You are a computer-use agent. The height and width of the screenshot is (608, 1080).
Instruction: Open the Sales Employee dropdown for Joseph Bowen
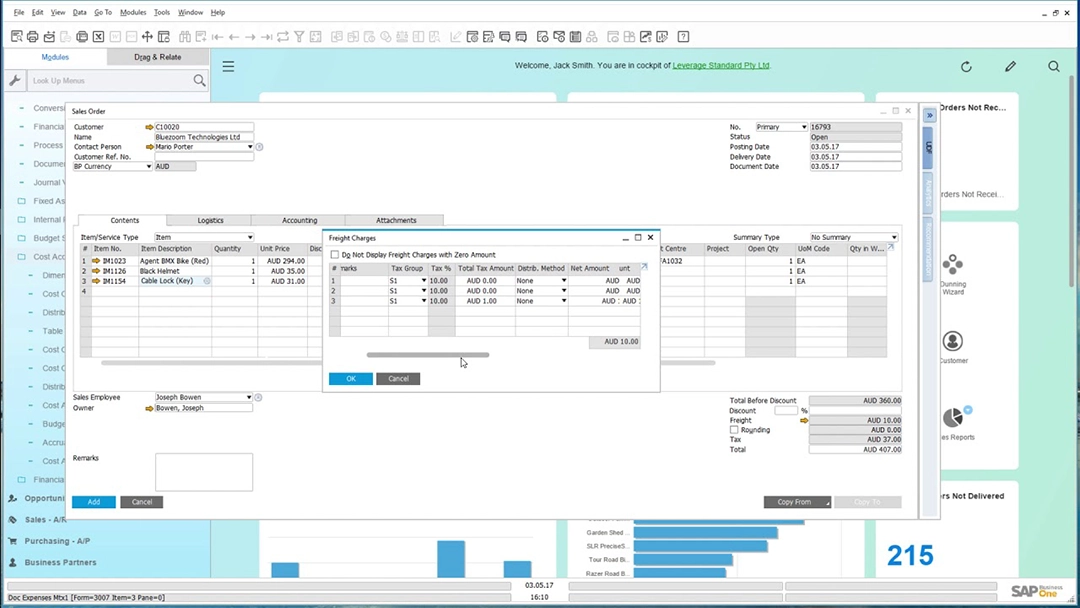coord(249,397)
